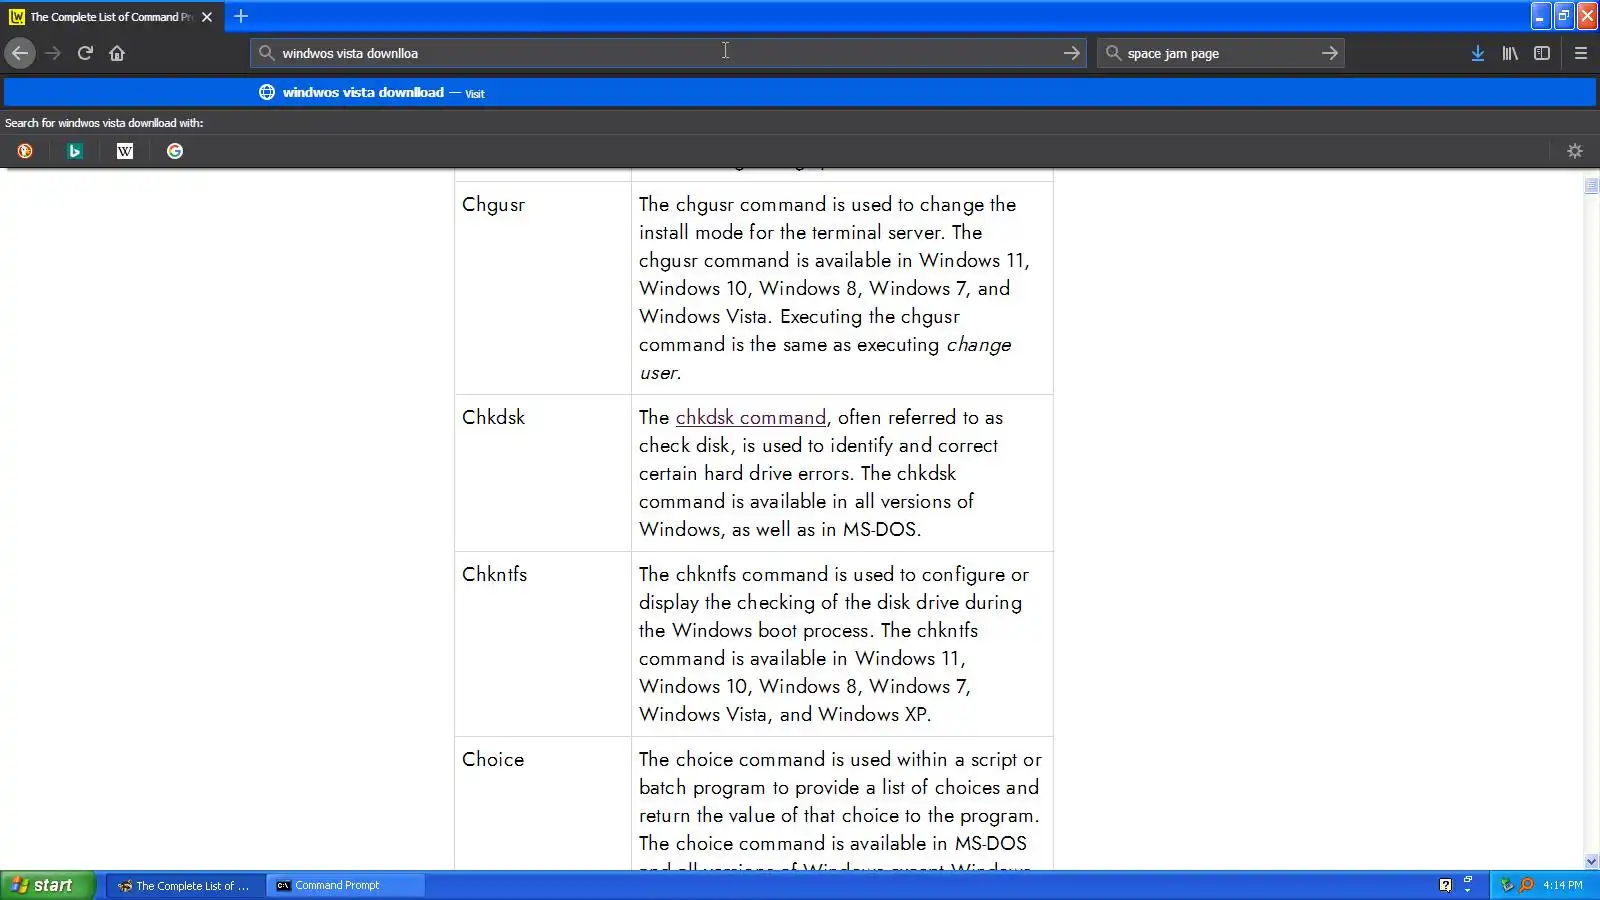Viewport: 1600px width, 900px height.
Task: Click the search icon in address bar
Action: [x=266, y=53]
